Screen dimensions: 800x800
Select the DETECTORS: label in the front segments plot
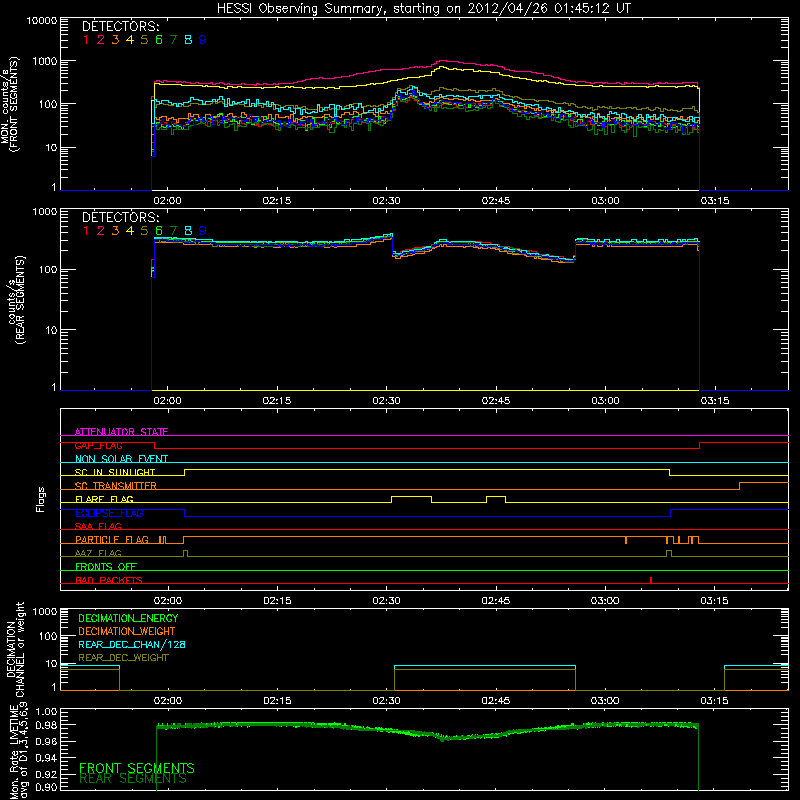click(x=121, y=27)
